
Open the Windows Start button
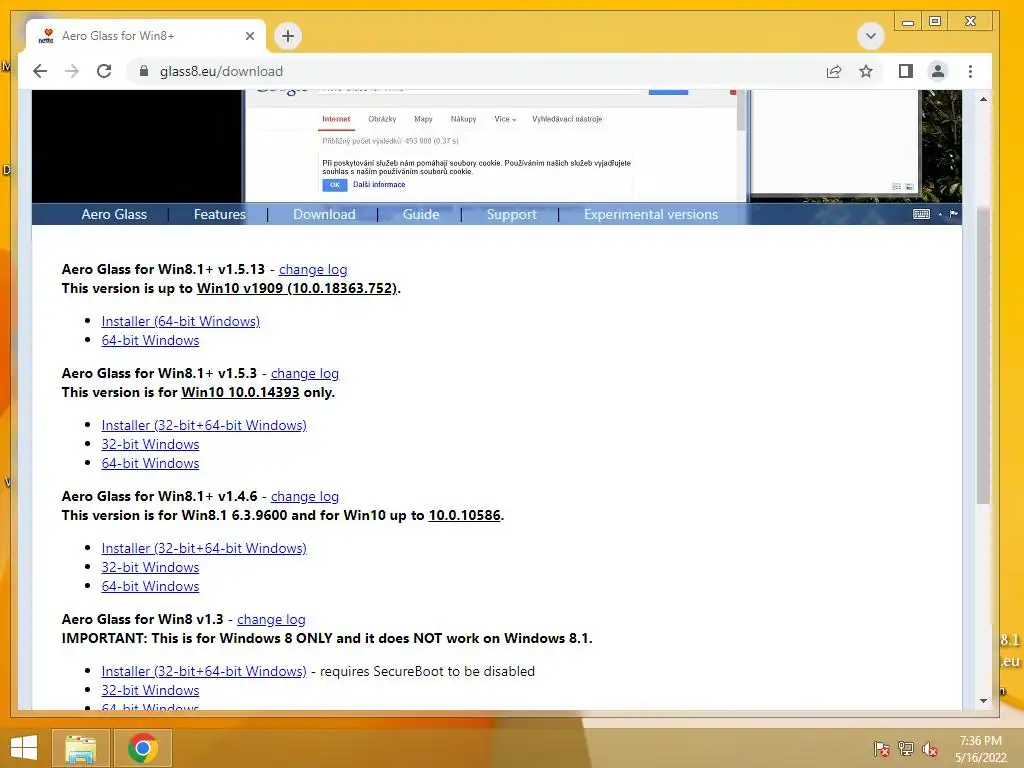click(24, 748)
